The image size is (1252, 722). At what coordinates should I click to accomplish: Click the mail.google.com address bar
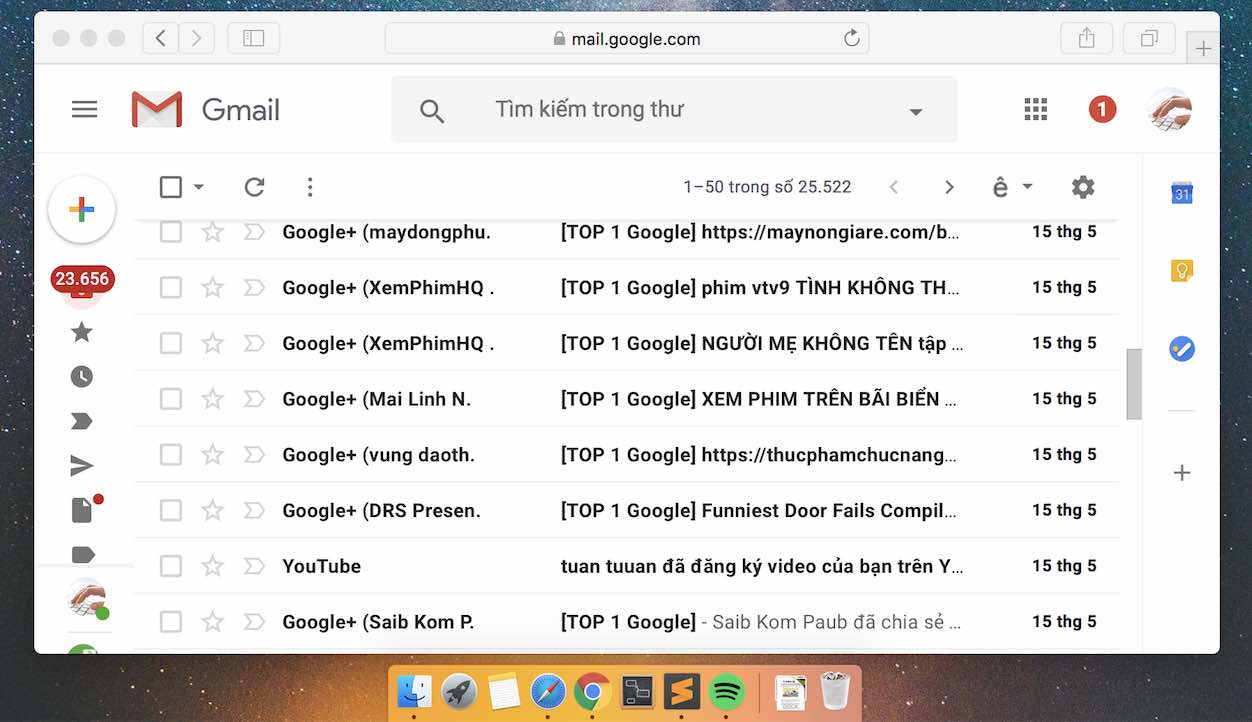pyautogui.click(x=627, y=39)
